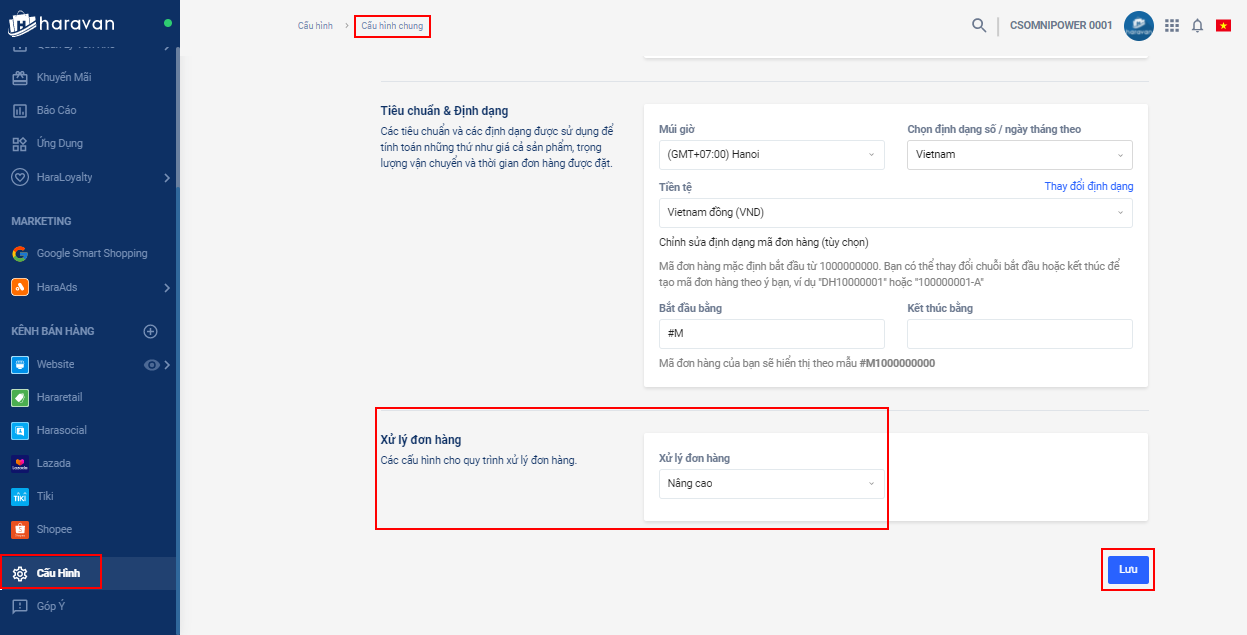The height and width of the screenshot is (635, 1247).
Task: Click CSOMNIPOWER 0001 account name
Action: click(x=1061, y=26)
